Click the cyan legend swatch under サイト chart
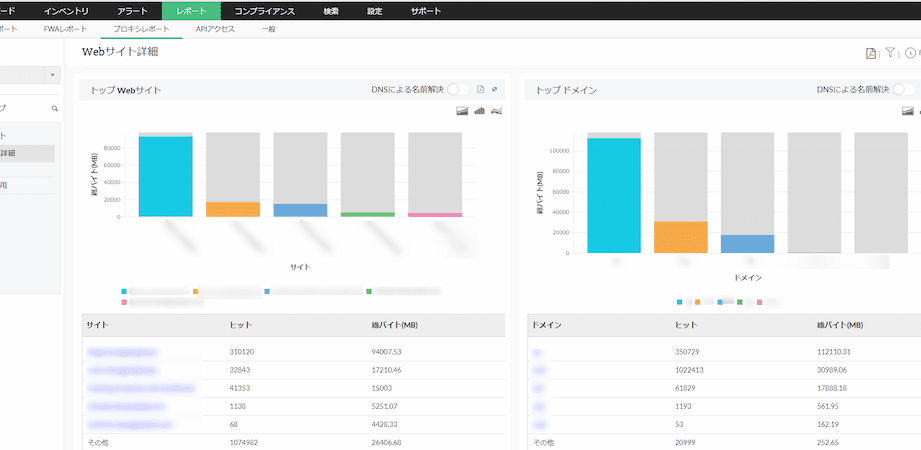The width and height of the screenshot is (921, 450). coord(124,291)
